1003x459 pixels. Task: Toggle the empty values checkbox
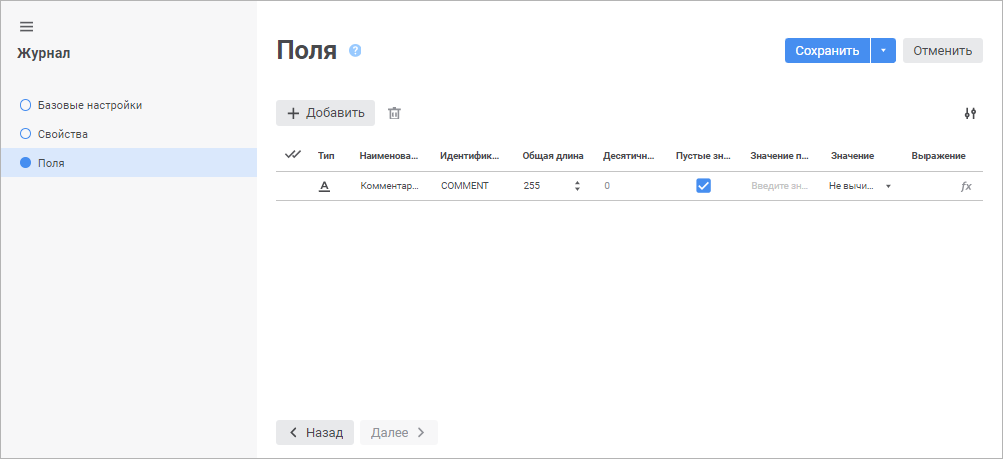coord(703,186)
